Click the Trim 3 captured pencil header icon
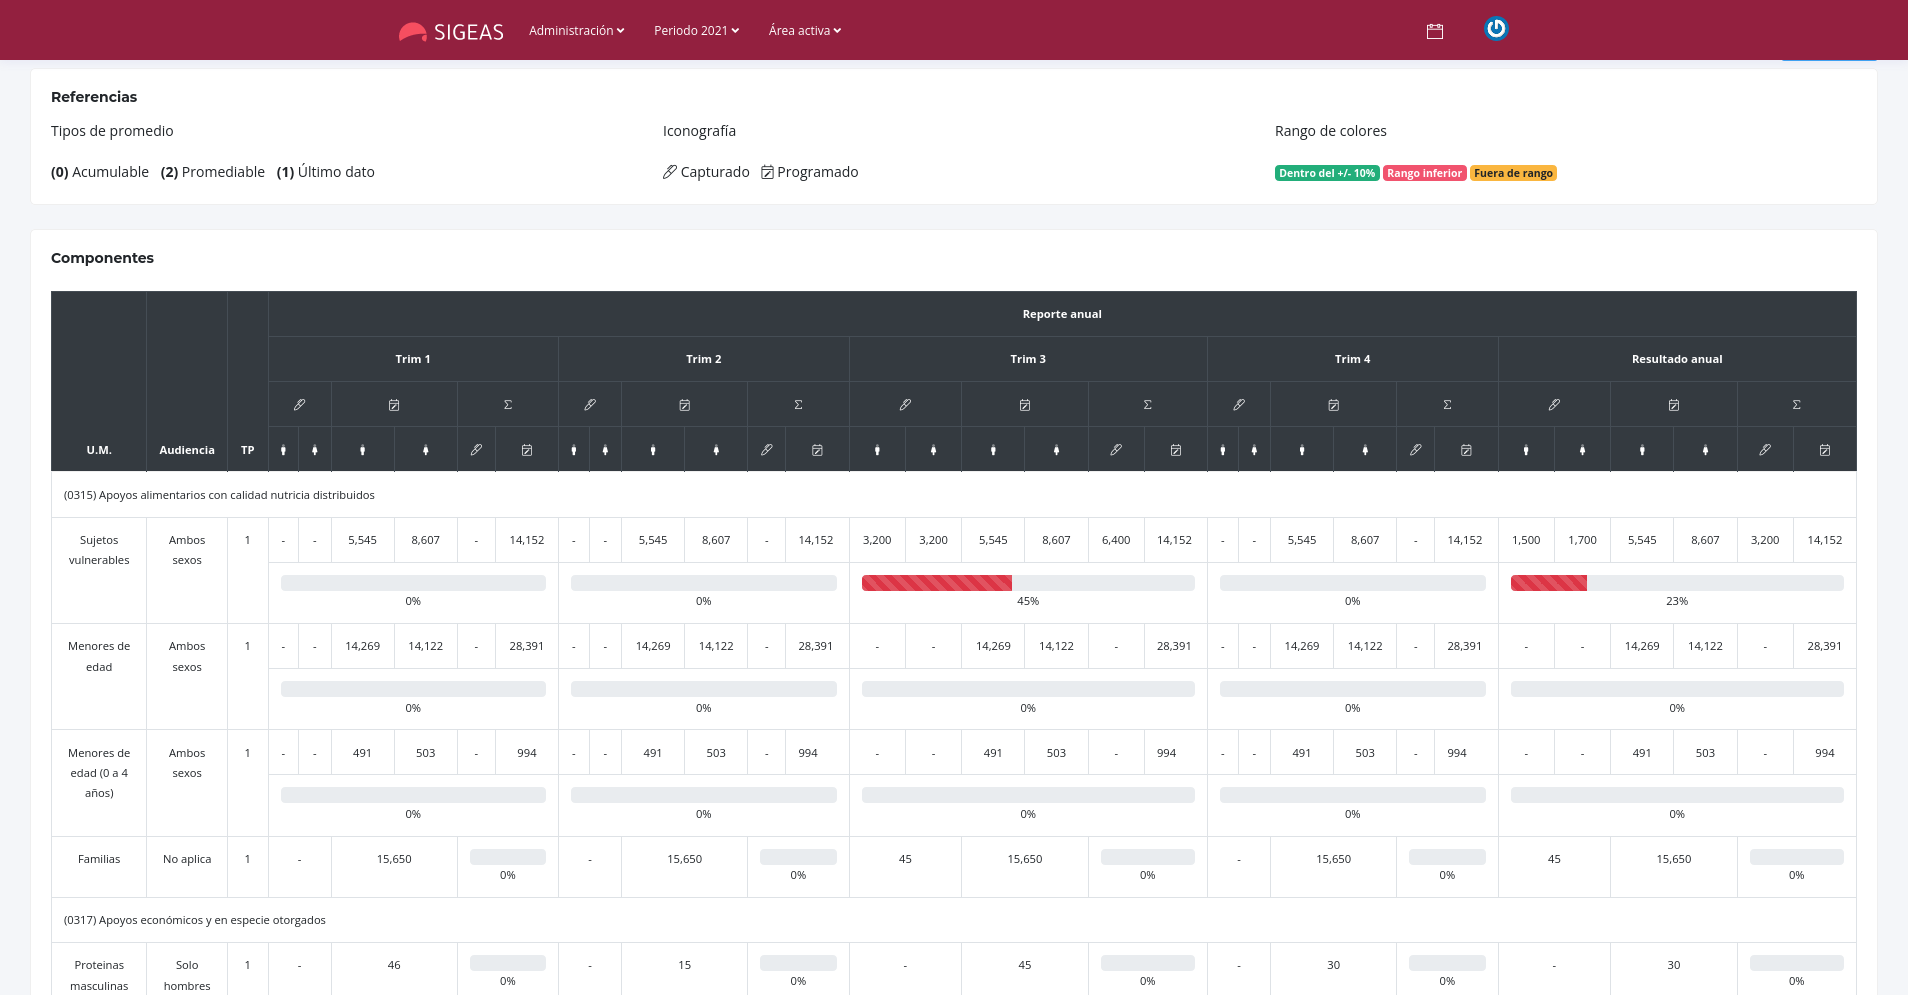This screenshot has width=1908, height=995. coord(905,405)
